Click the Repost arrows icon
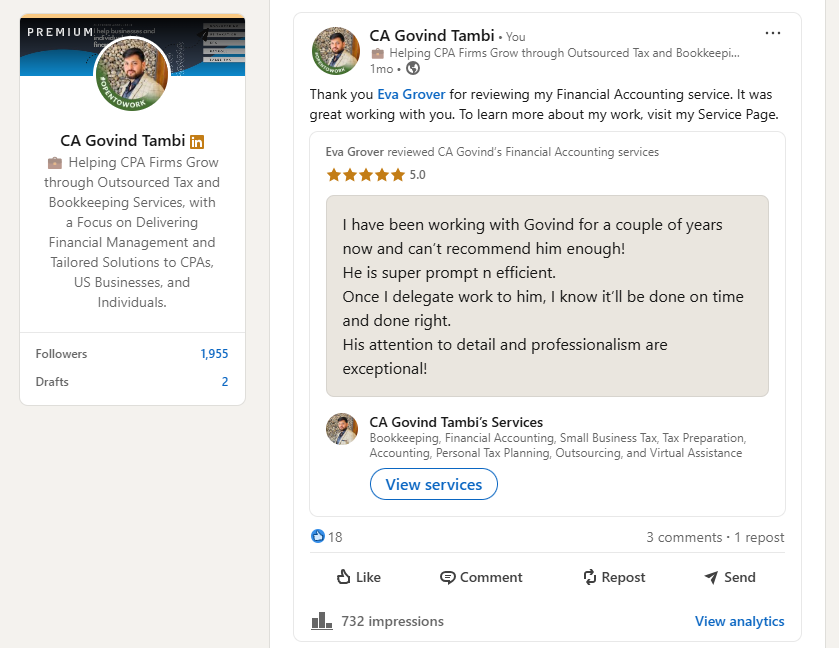This screenshot has height=648, width=839. click(590, 577)
